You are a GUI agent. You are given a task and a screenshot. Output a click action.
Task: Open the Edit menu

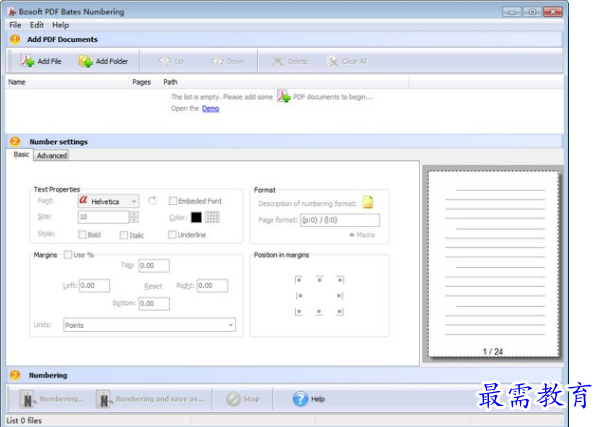pyautogui.click(x=37, y=25)
